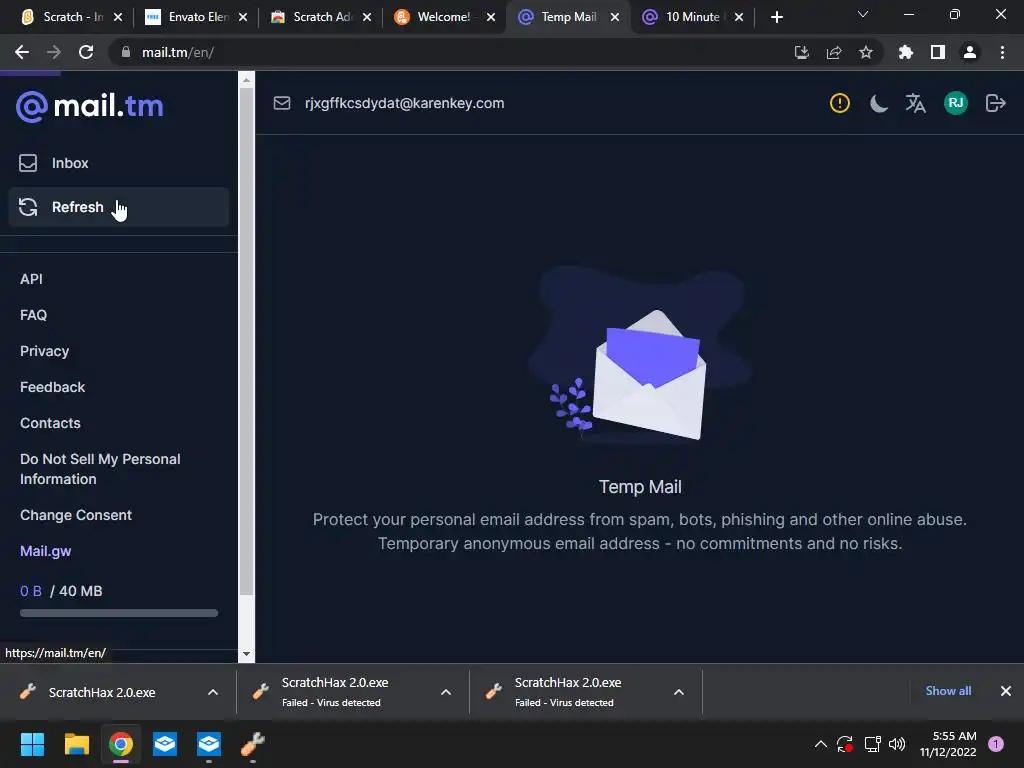The height and width of the screenshot is (768, 1024).
Task: Click the browser forward arrow
Action: tap(54, 52)
